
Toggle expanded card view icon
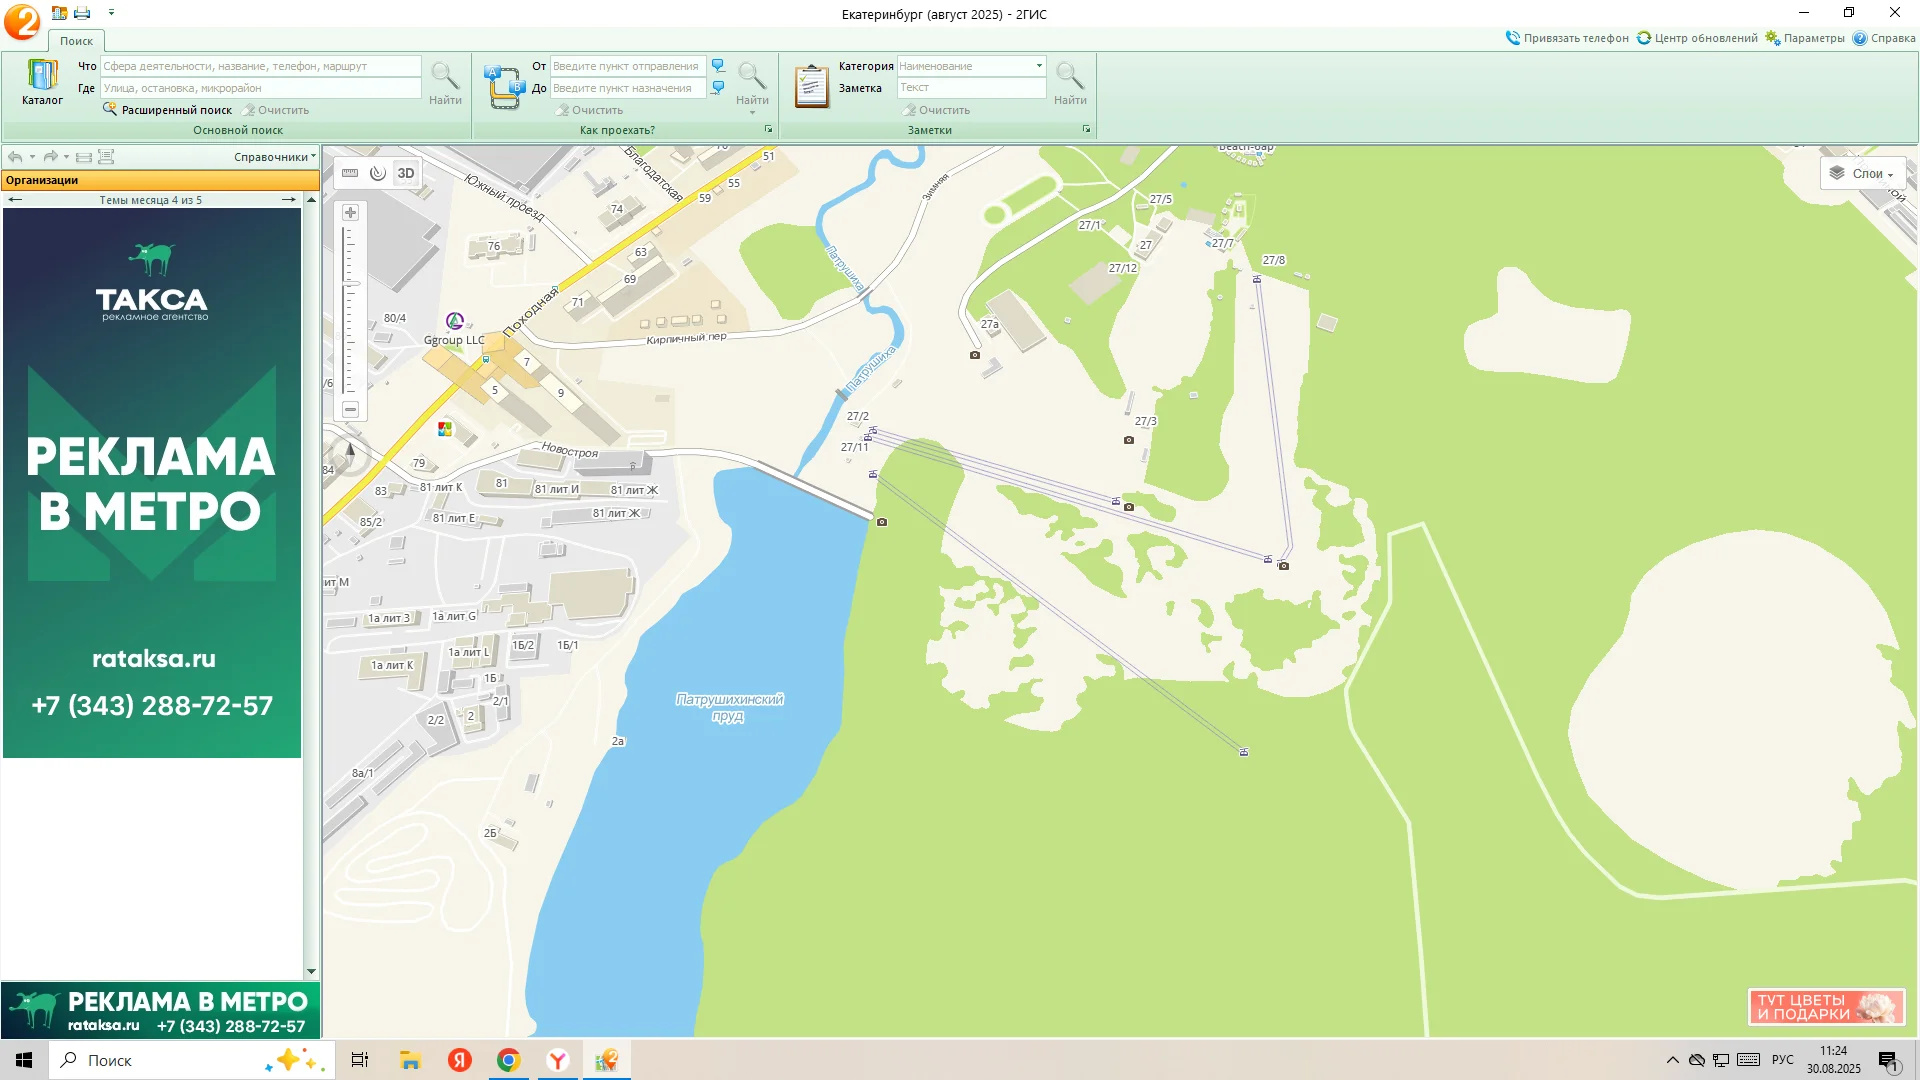tap(106, 157)
